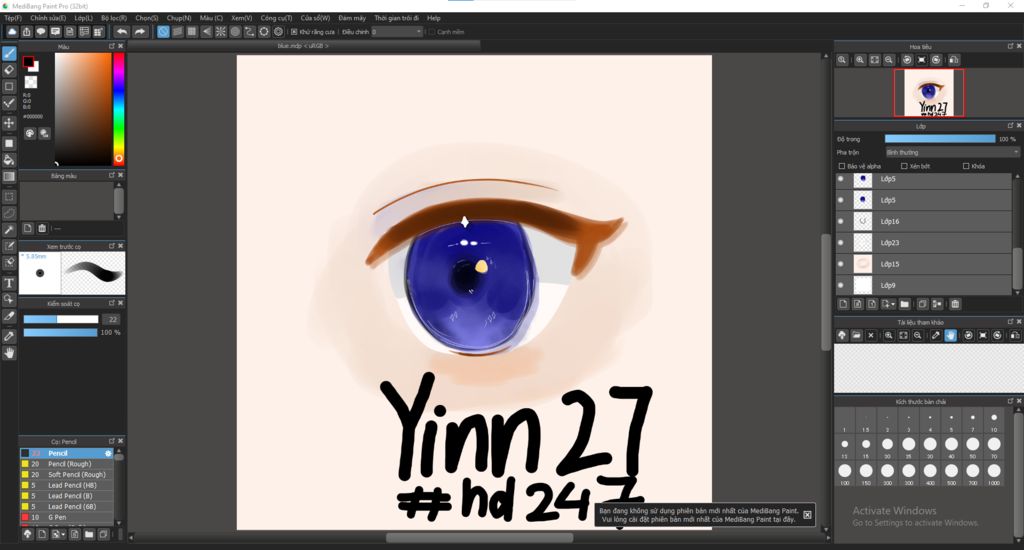Select the Move tool with four arrows
This screenshot has height=550, width=1024.
click(9, 123)
